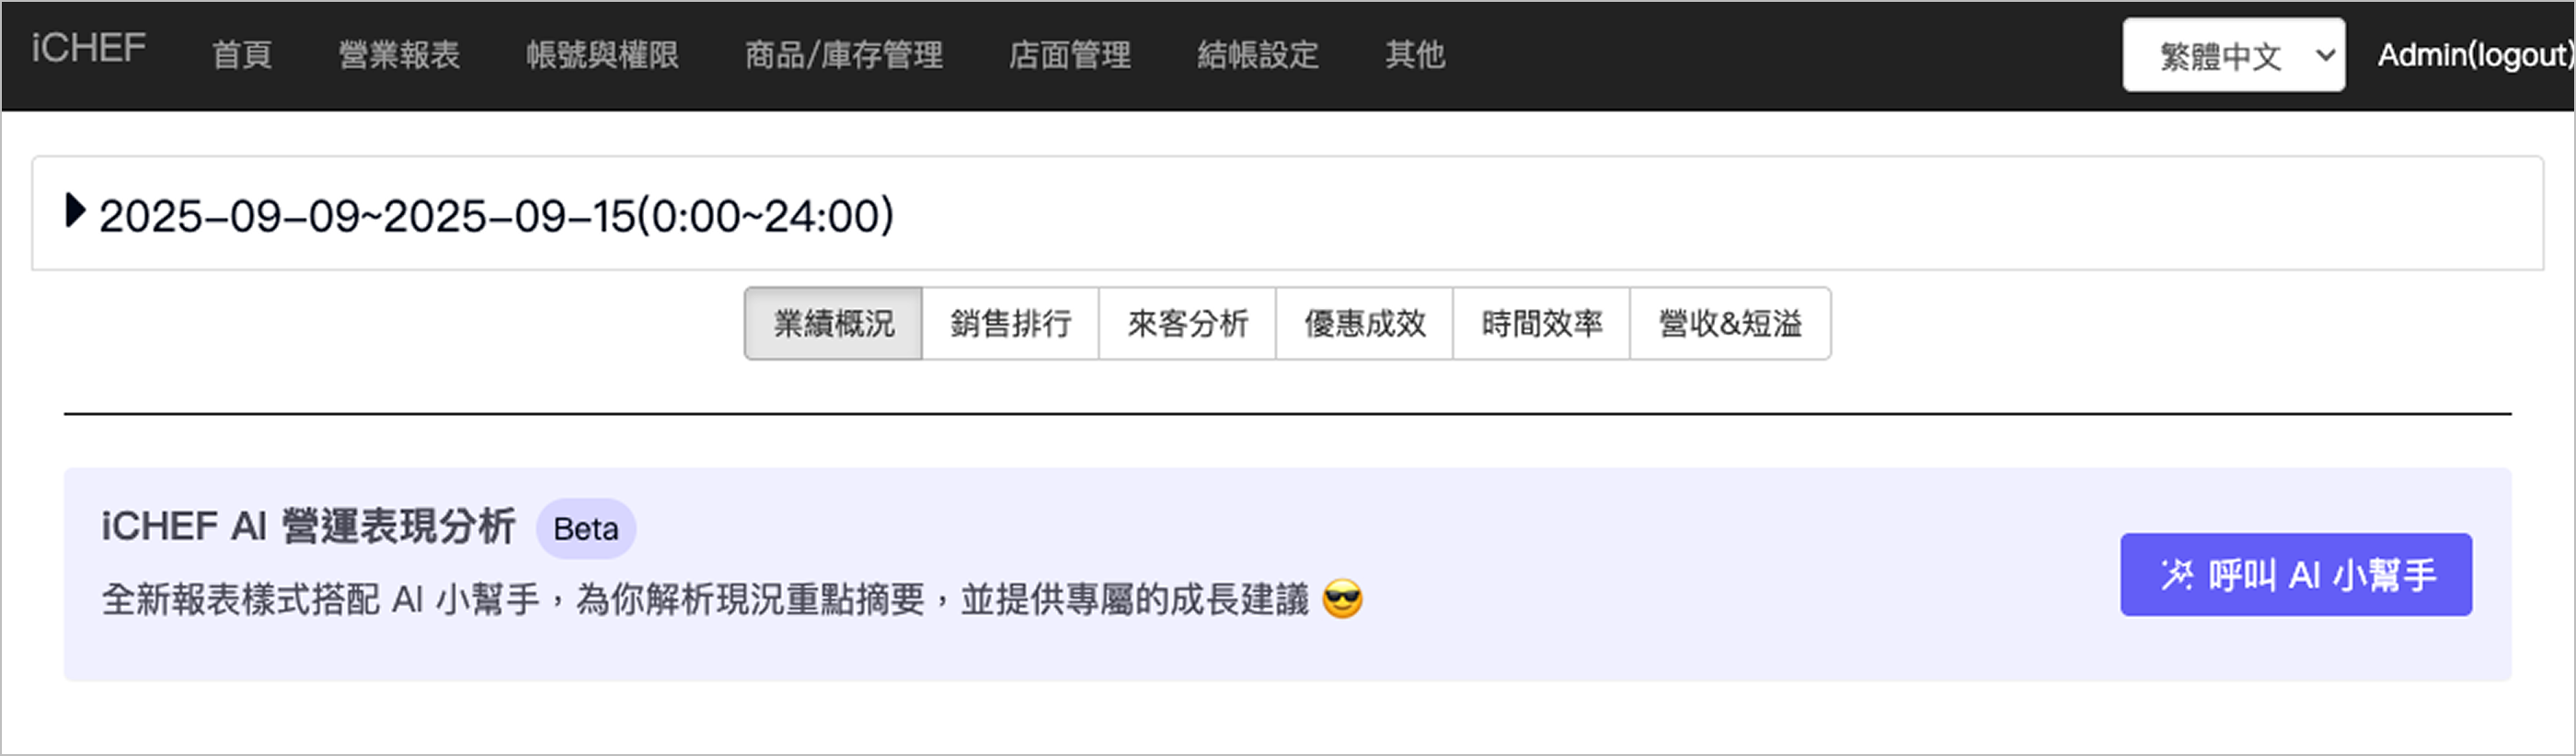
Task: Open the 其他 menu
Action: pyautogui.click(x=1414, y=55)
